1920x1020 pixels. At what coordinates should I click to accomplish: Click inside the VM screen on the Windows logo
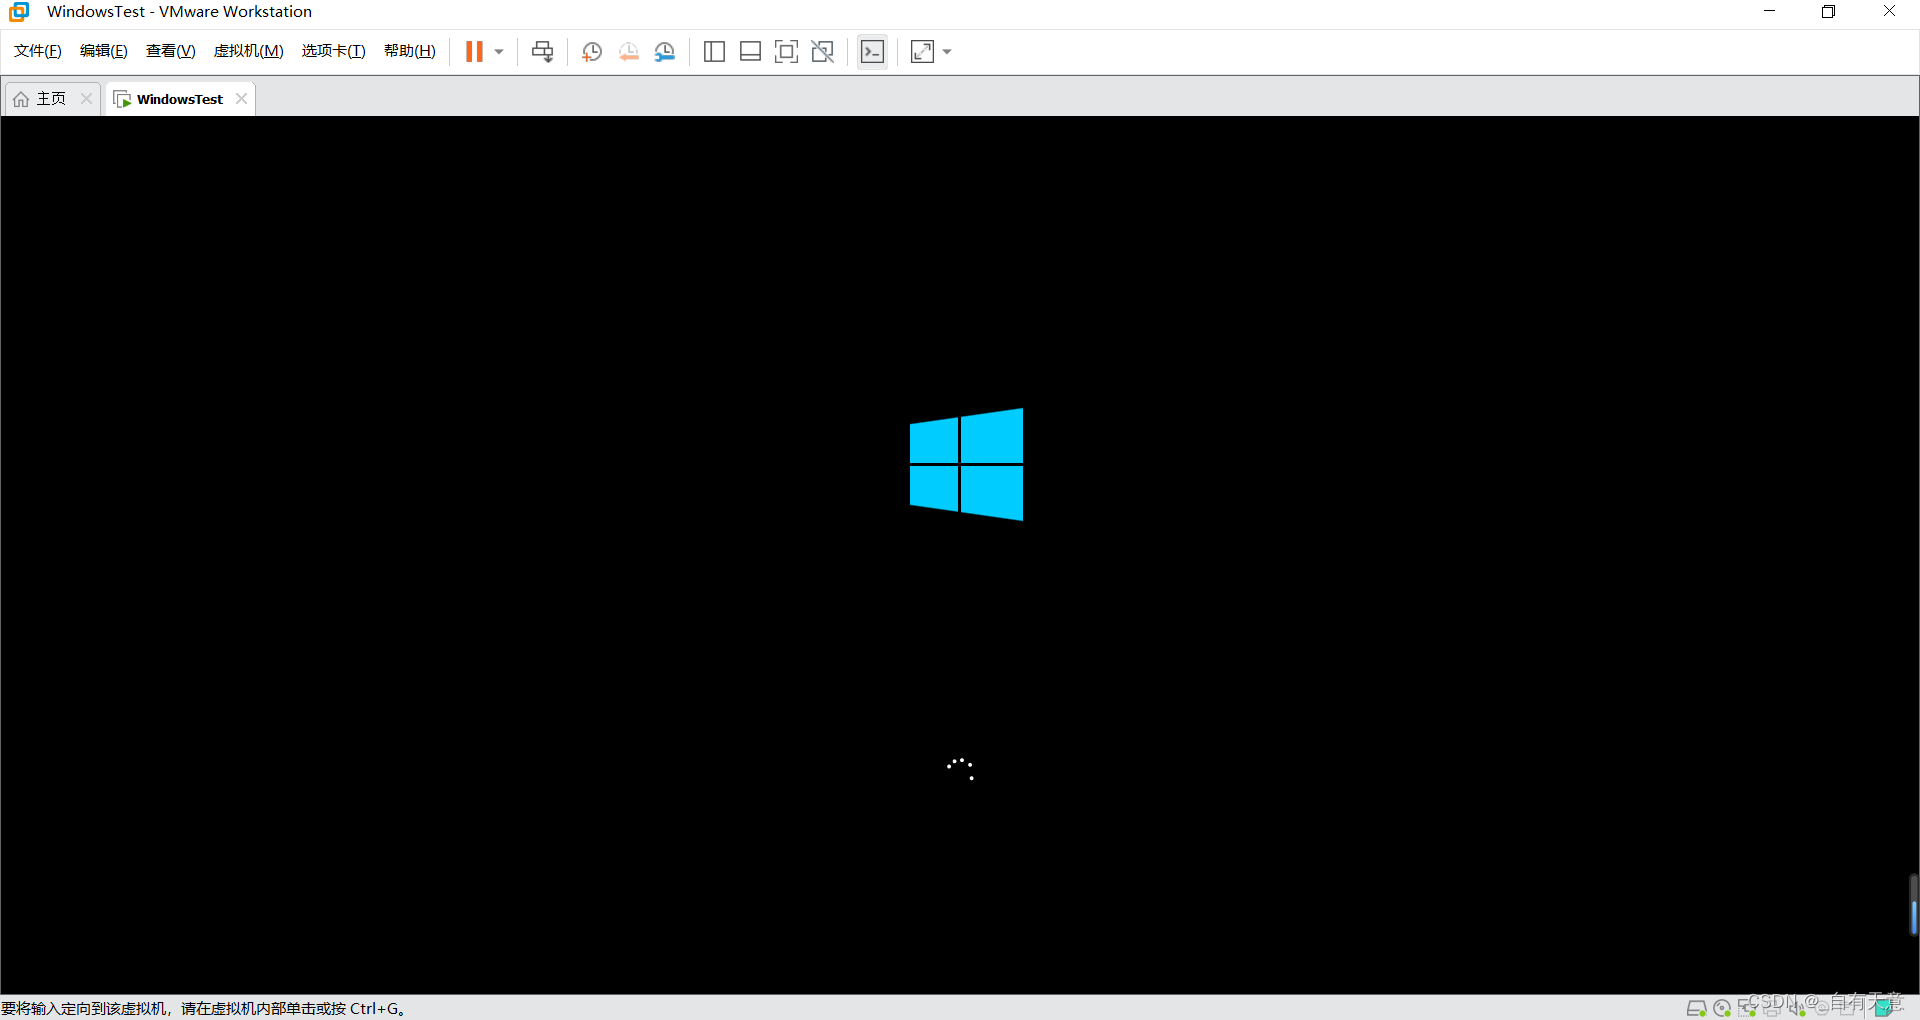pyautogui.click(x=966, y=464)
